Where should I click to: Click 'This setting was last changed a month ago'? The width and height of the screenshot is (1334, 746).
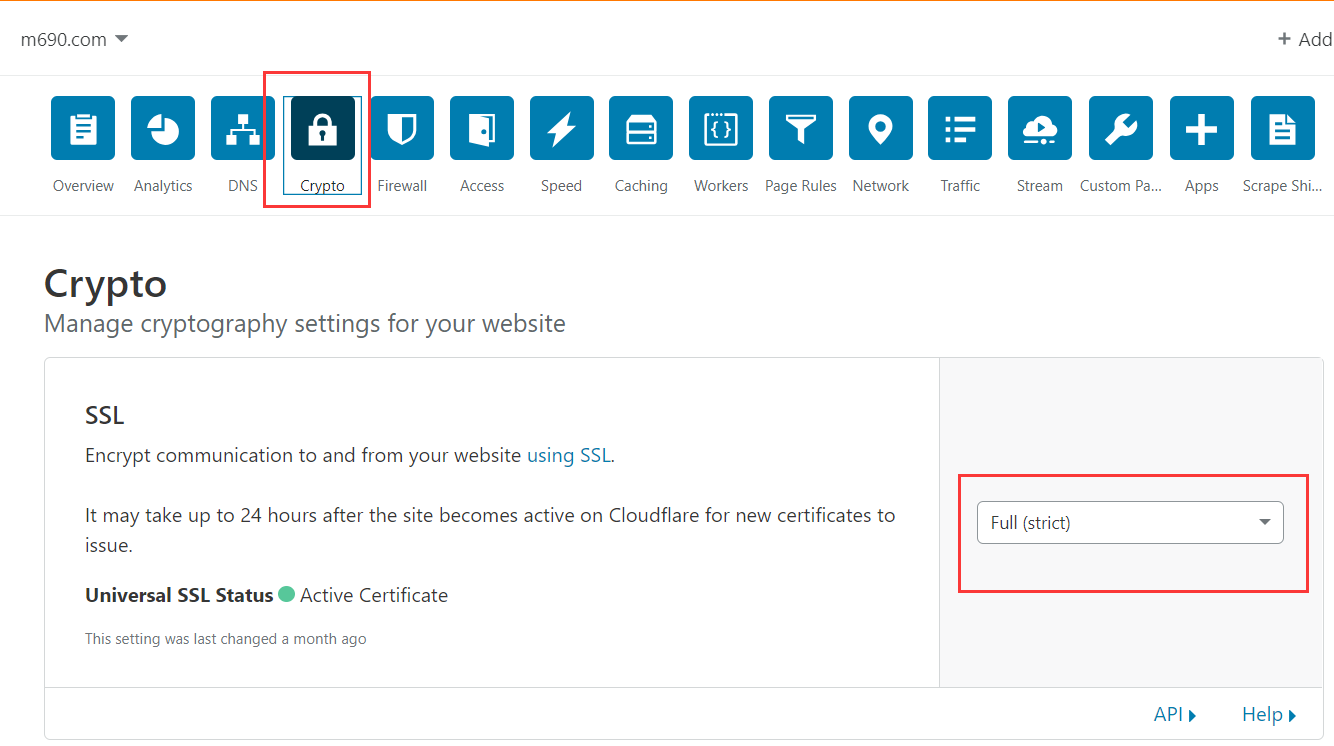(x=226, y=639)
